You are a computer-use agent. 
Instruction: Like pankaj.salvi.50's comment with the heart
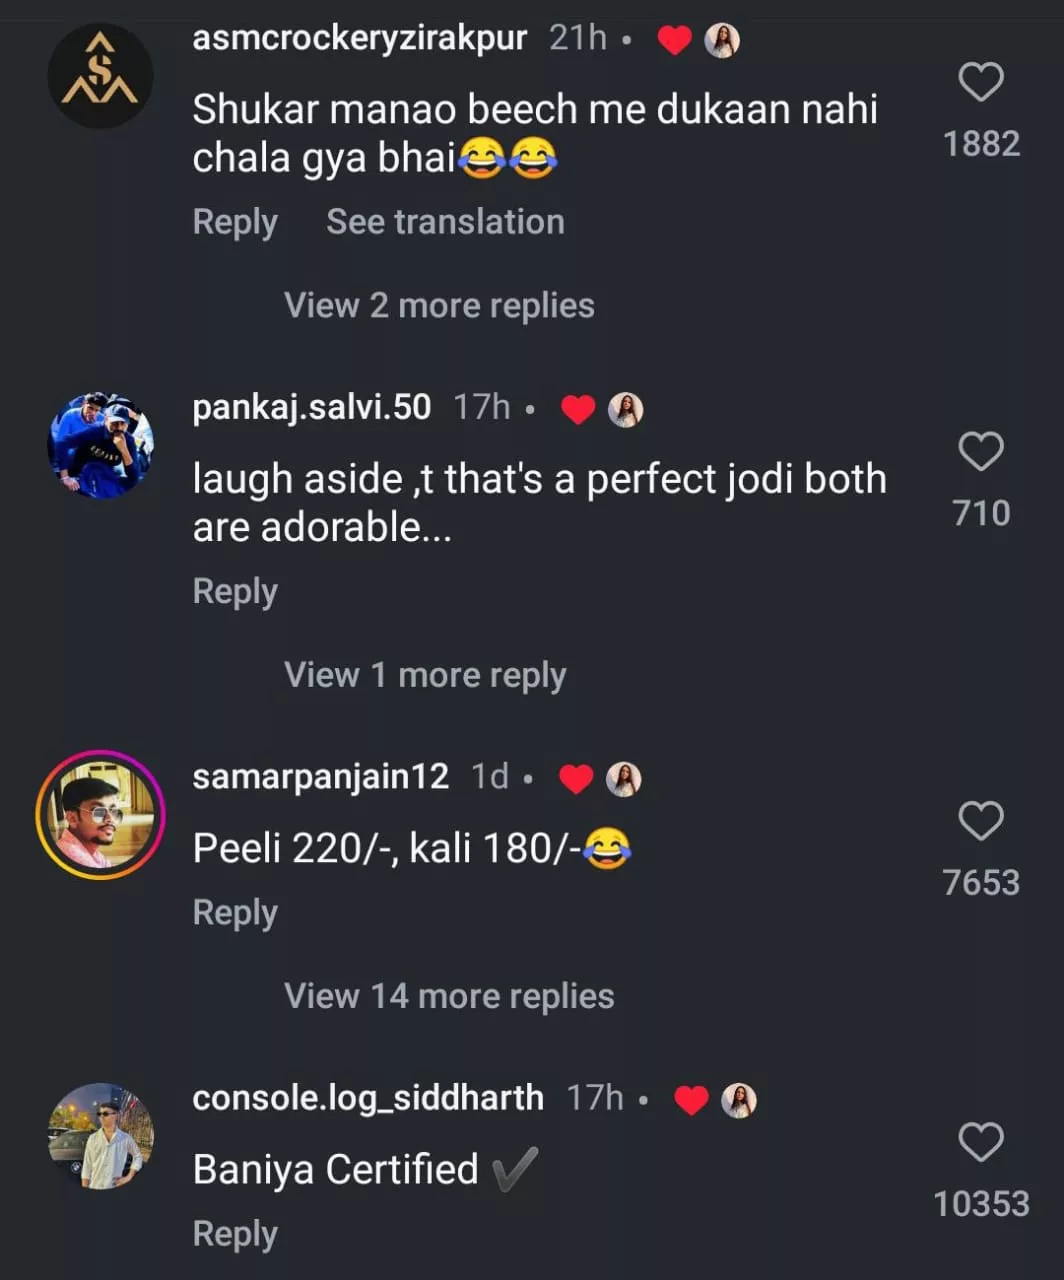[980, 452]
